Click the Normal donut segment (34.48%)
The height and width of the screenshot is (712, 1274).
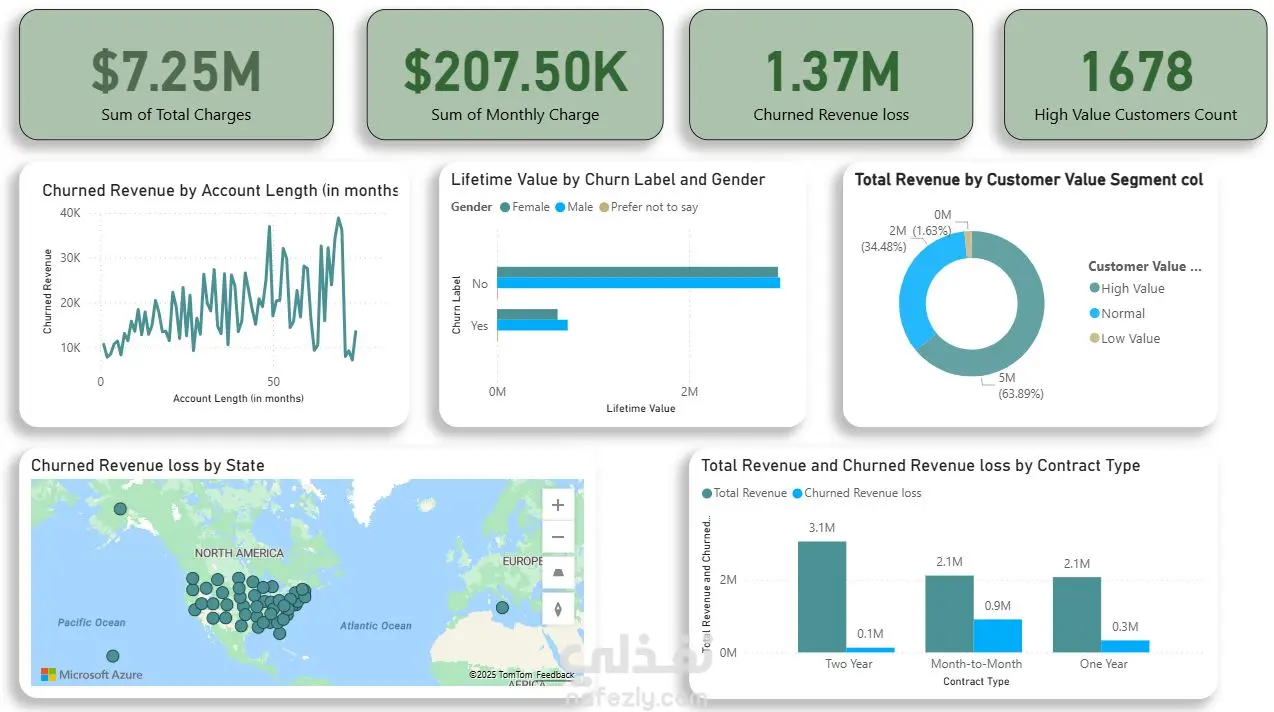[913, 290]
